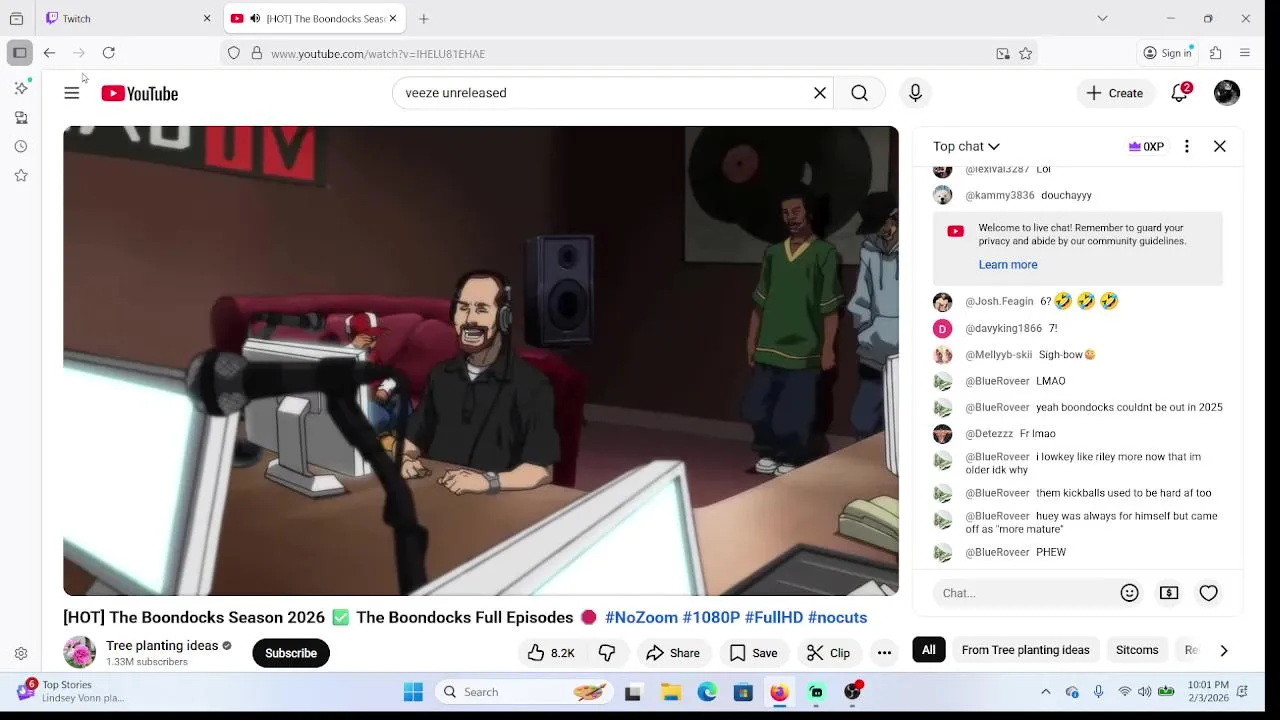The width and height of the screenshot is (1280, 720).
Task: Create a Clip of the video
Action: click(829, 653)
